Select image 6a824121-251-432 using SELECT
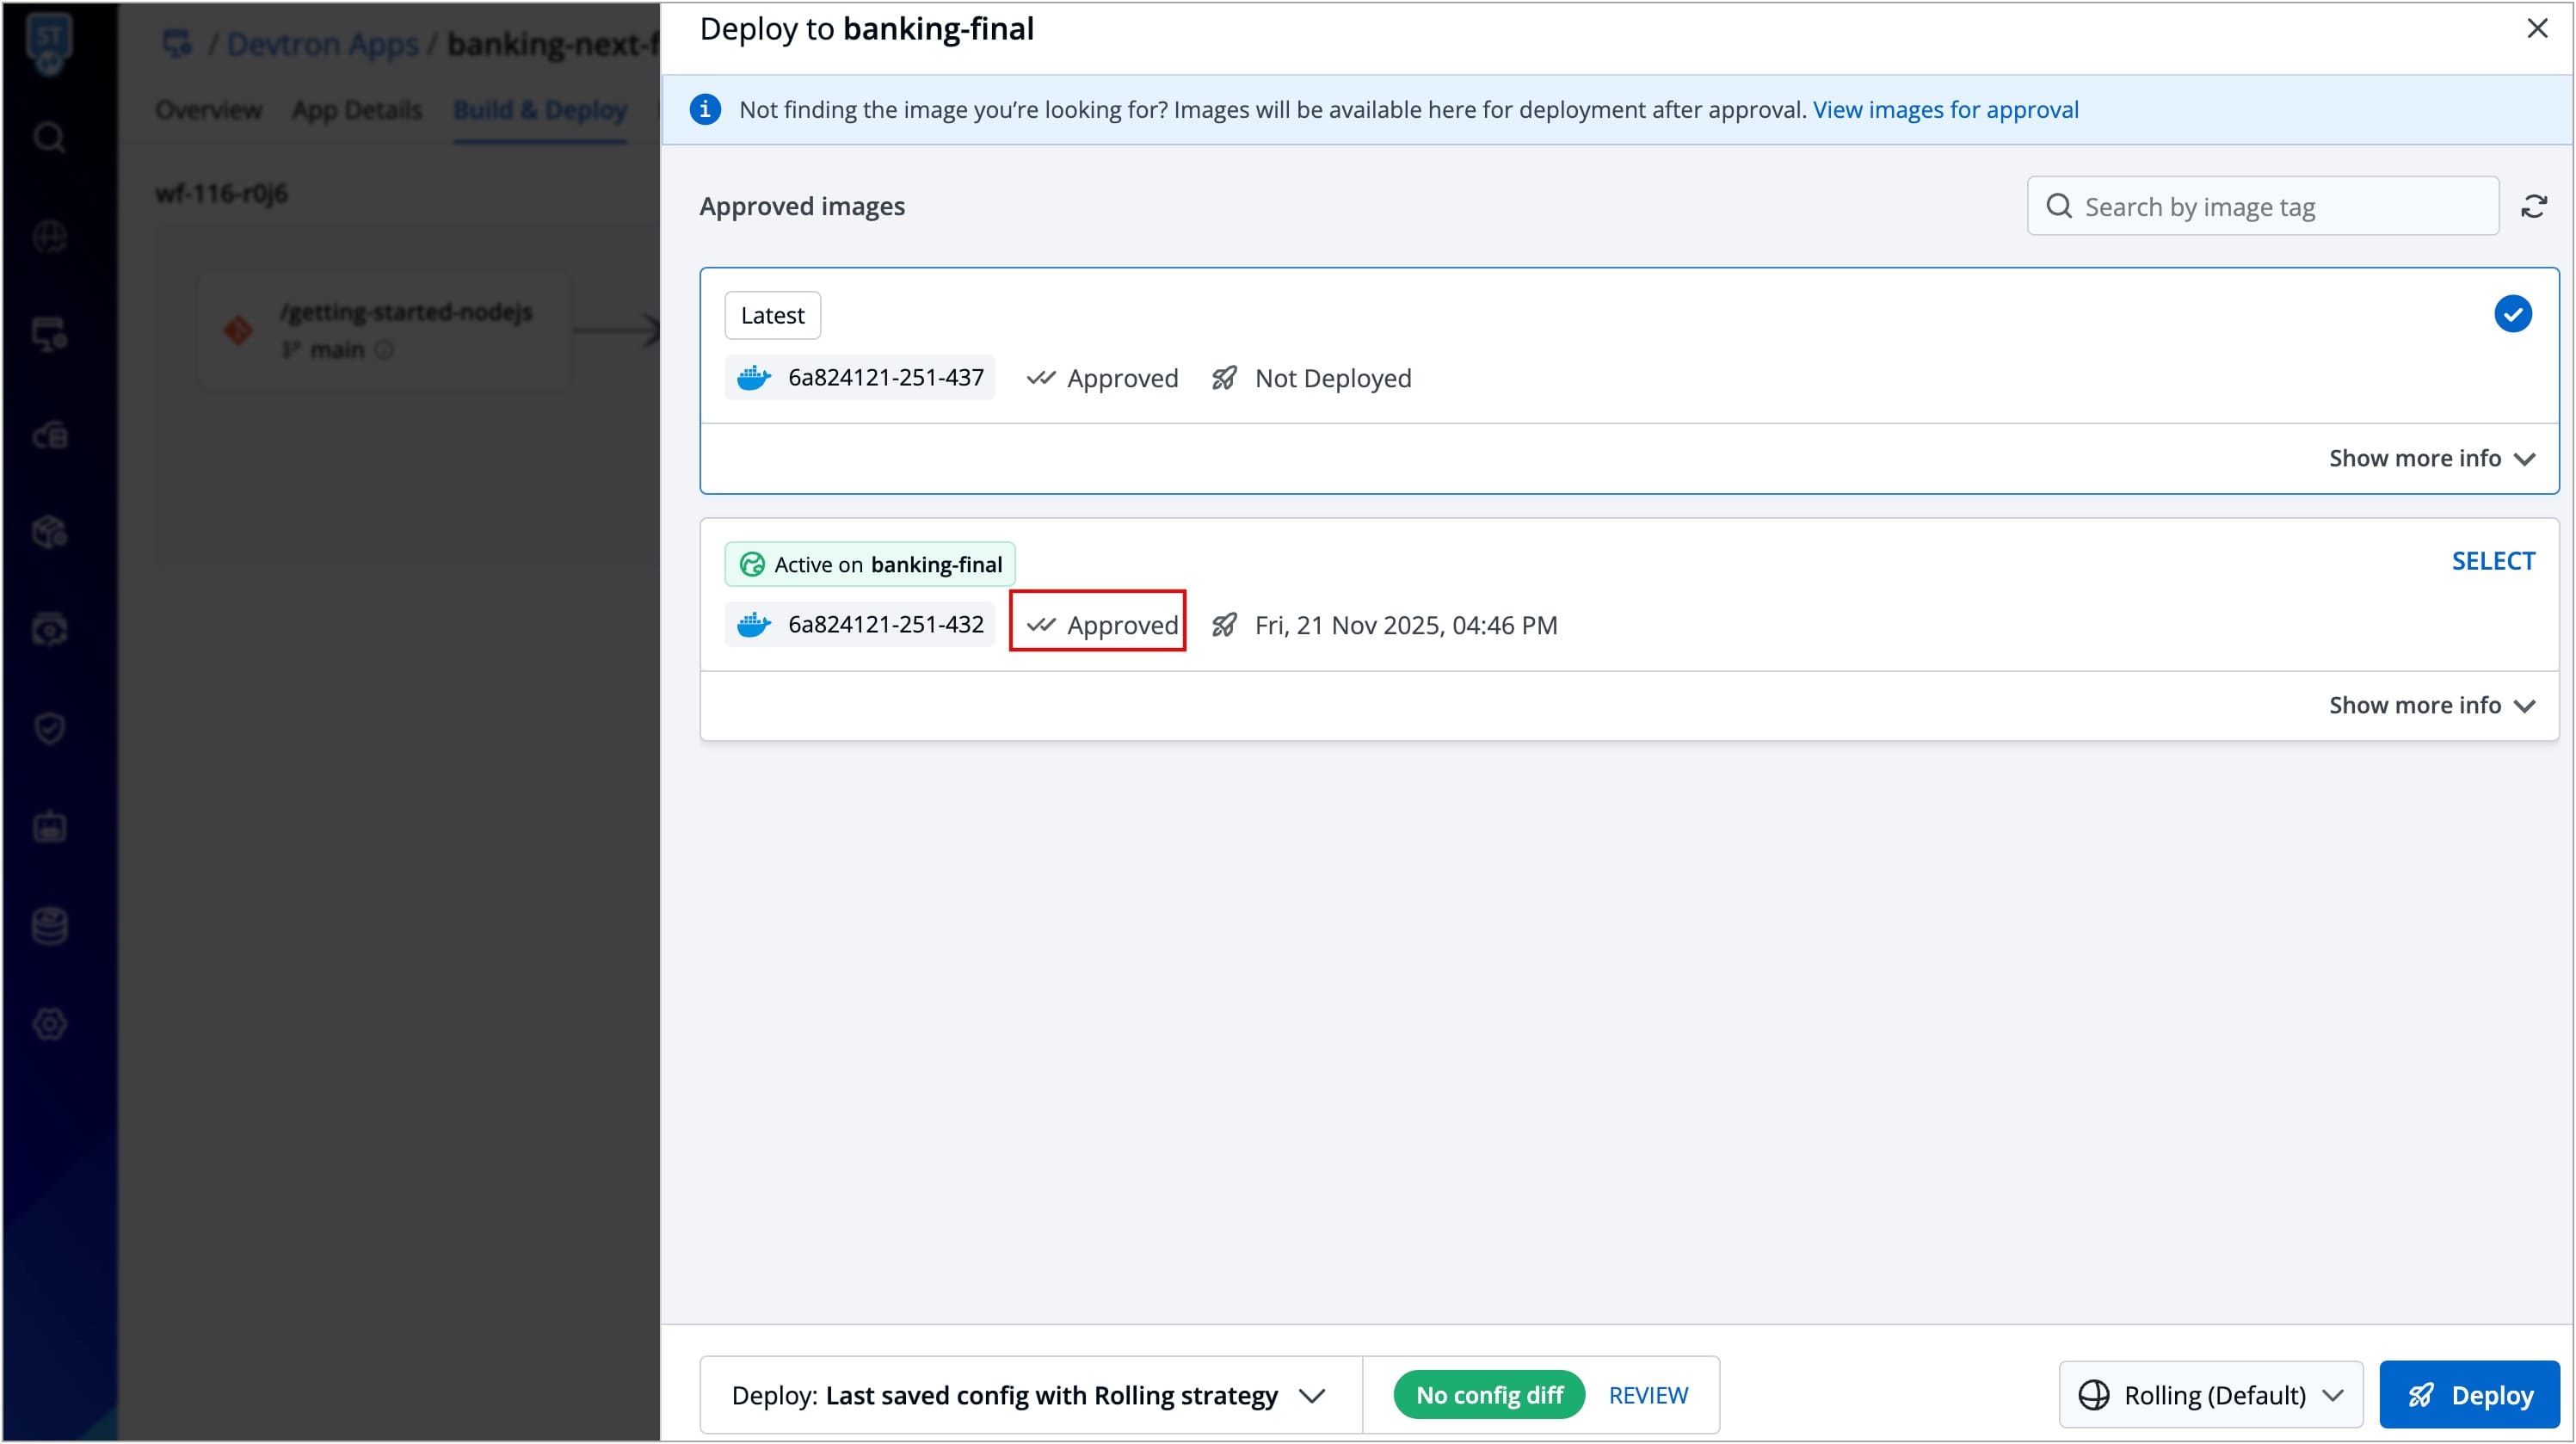Screen dimensions: 2576x1444 point(2493,561)
